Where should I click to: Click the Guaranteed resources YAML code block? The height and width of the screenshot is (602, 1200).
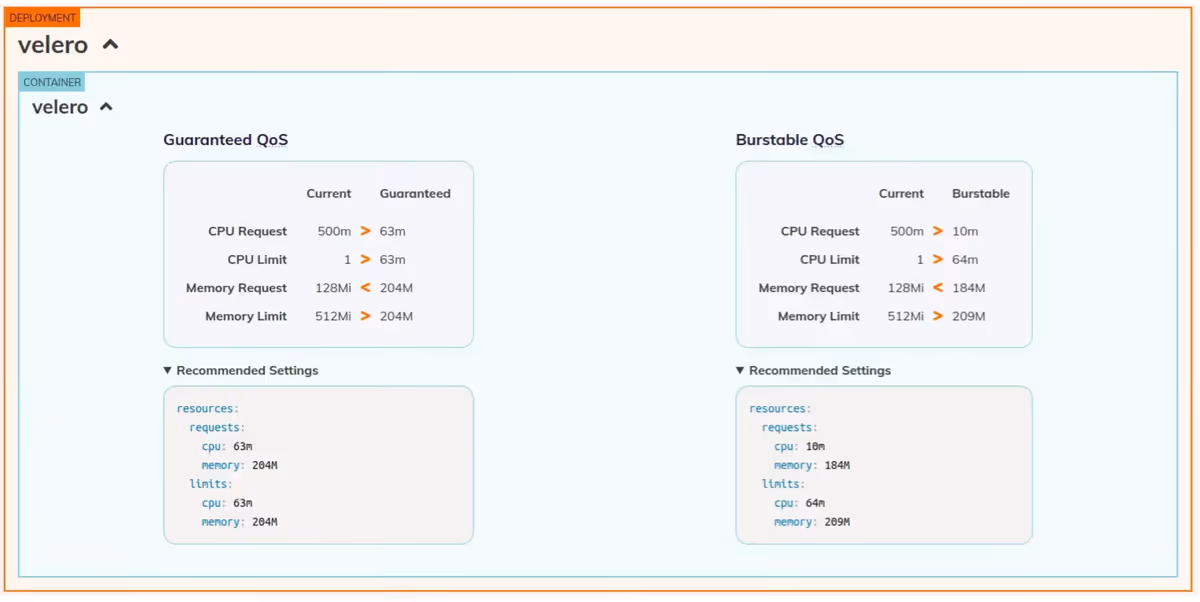(x=318, y=465)
